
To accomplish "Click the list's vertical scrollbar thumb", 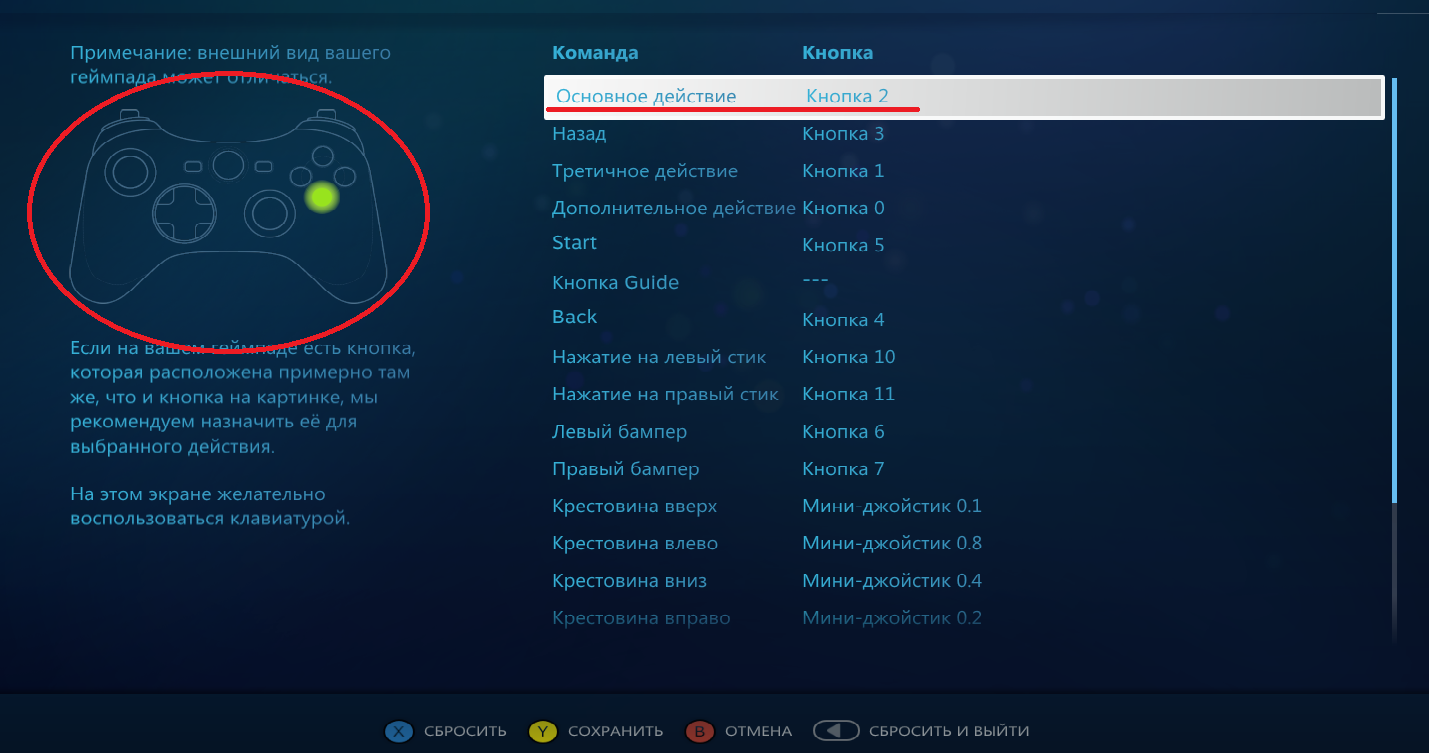I will (x=1395, y=290).
